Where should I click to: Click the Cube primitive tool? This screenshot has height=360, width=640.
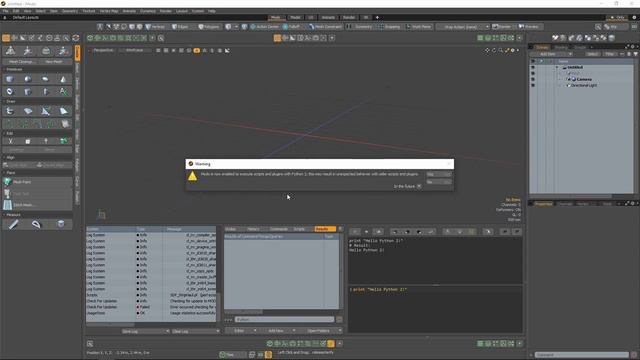[x=10, y=79]
